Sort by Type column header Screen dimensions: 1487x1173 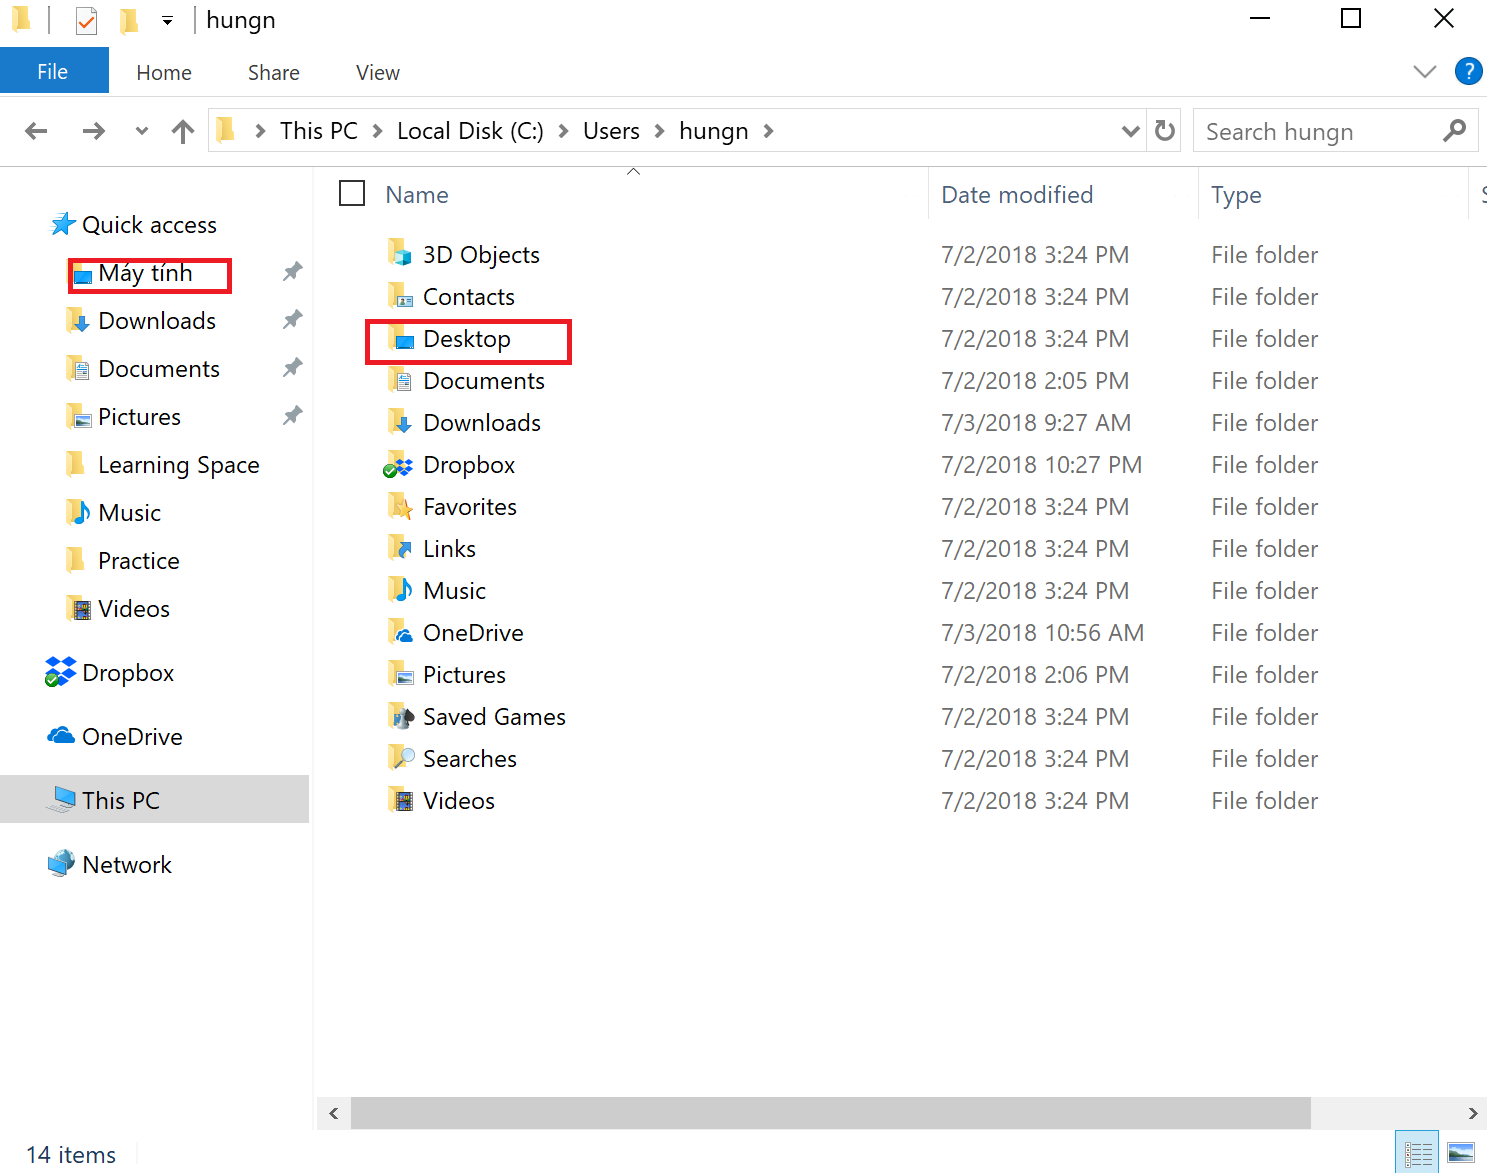coord(1236,195)
